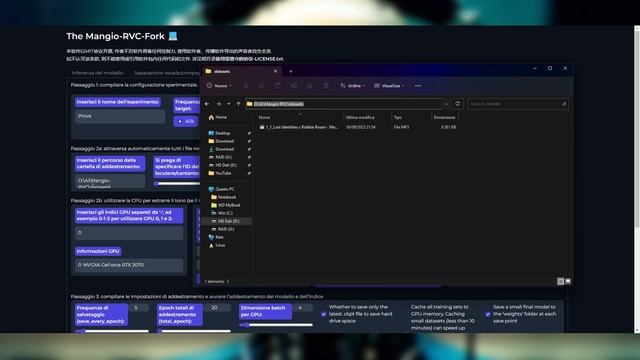This screenshot has width=640, height=360.
Task: Open the Visualizza view dropdown
Action: (x=389, y=86)
